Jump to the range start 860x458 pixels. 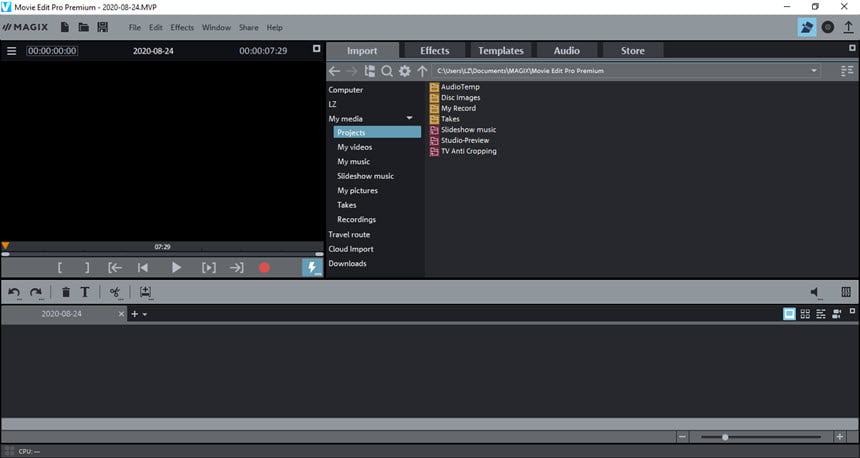pyautogui.click(x=115, y=268)
